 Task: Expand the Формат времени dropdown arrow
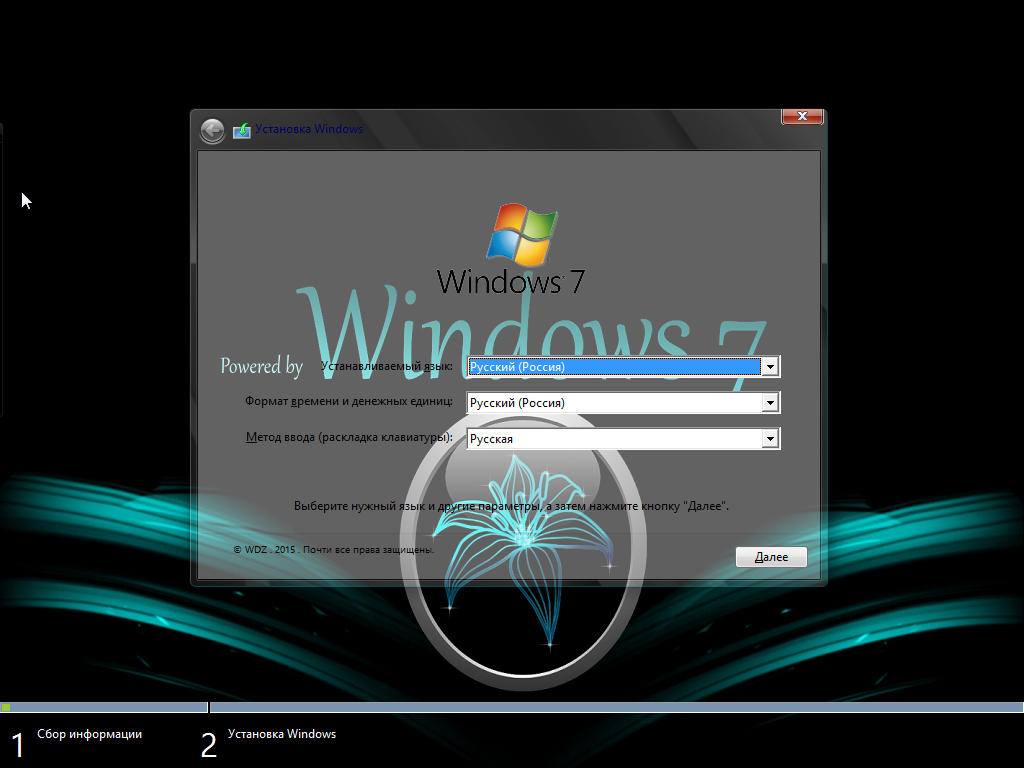(x=769, y=403)
